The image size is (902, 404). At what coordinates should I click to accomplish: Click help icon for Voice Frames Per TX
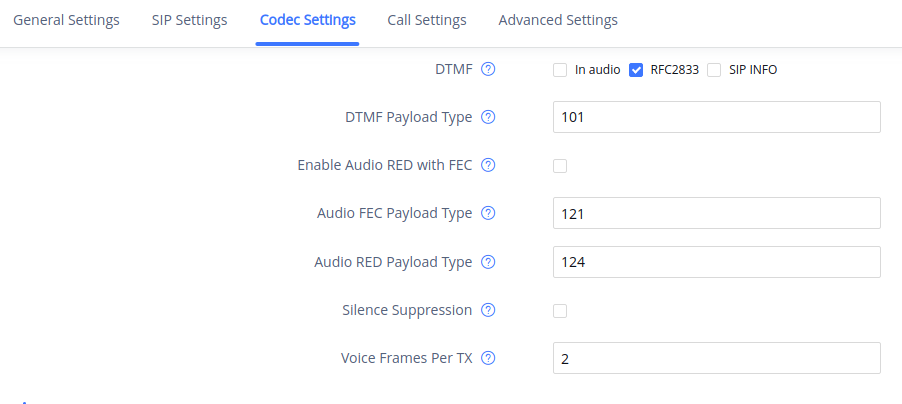[x=488, y=358]
